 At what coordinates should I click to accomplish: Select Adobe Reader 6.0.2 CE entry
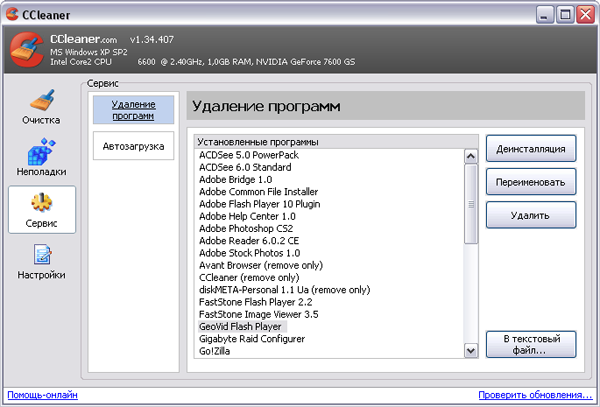[249, 241]
